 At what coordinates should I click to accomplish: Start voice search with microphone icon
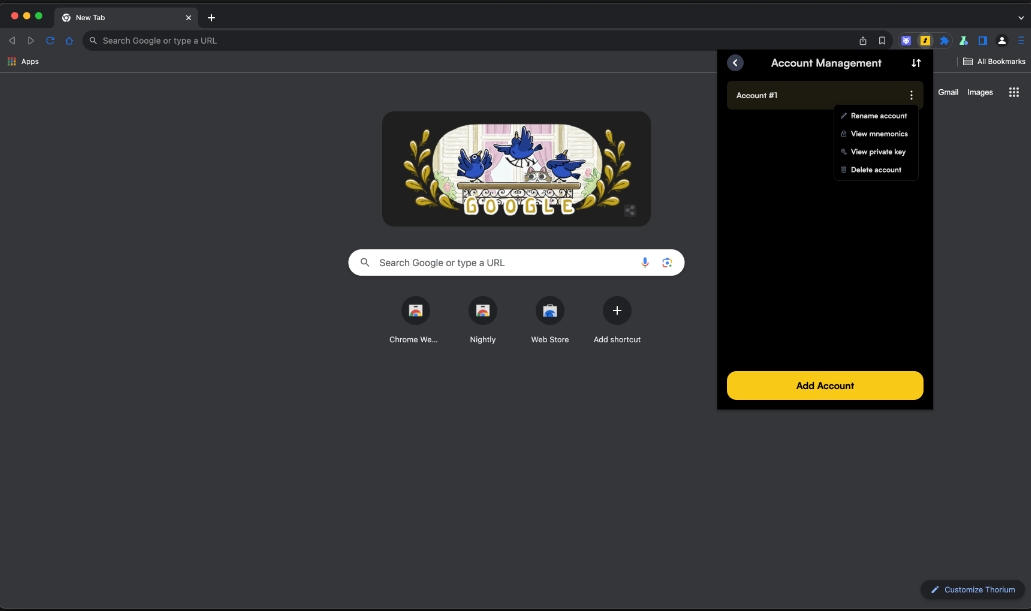pyautogui.click(x=644, y=262)
